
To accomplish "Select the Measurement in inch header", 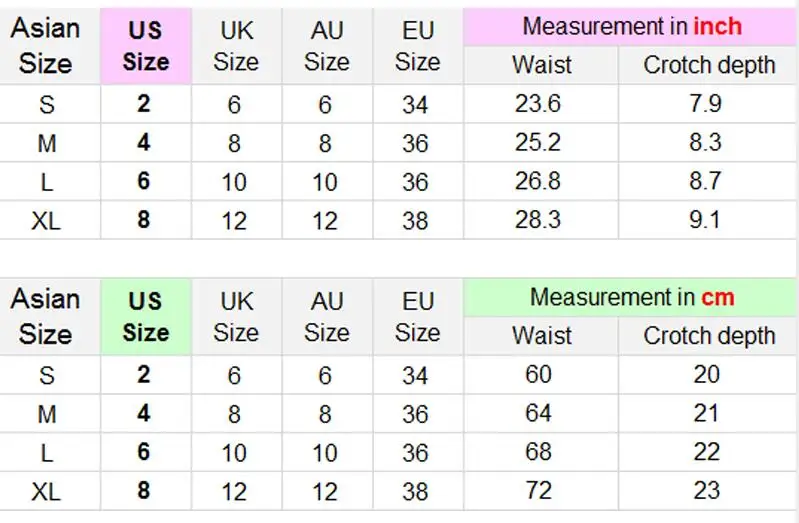I will point(632,27).
